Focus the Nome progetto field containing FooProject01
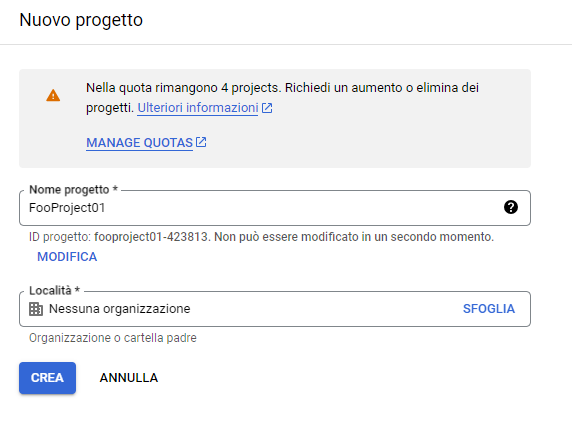The width and height of the screenshot is (572, 424). (275, 208)
